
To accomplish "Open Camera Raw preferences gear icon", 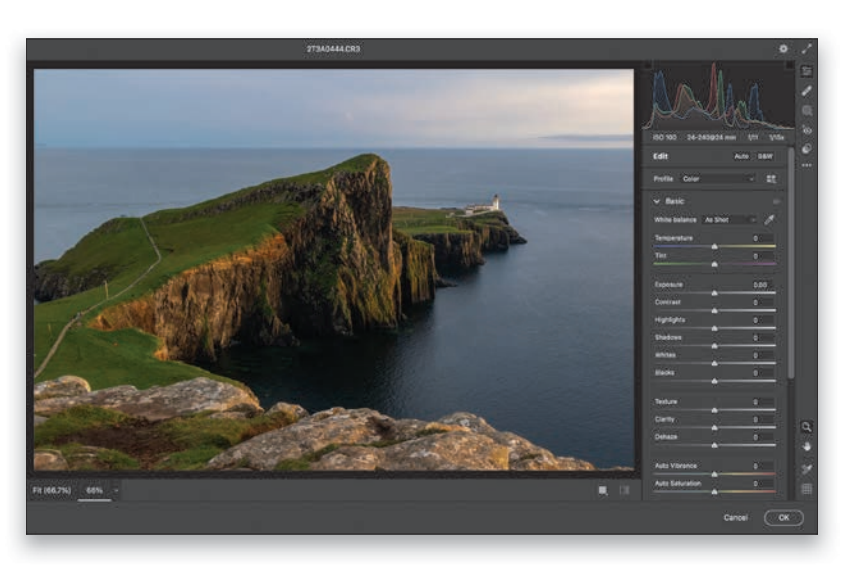I will click(x=783, y=48).
